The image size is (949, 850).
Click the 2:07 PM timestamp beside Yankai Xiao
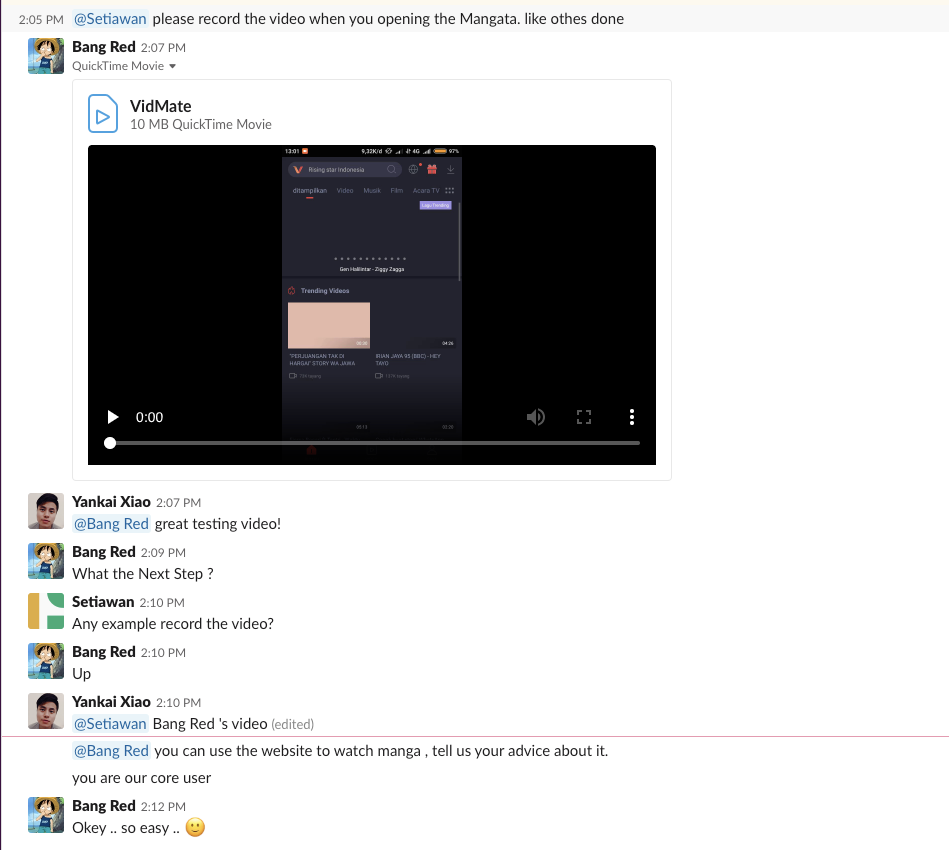pyautogui.click(x=179, y=503)
